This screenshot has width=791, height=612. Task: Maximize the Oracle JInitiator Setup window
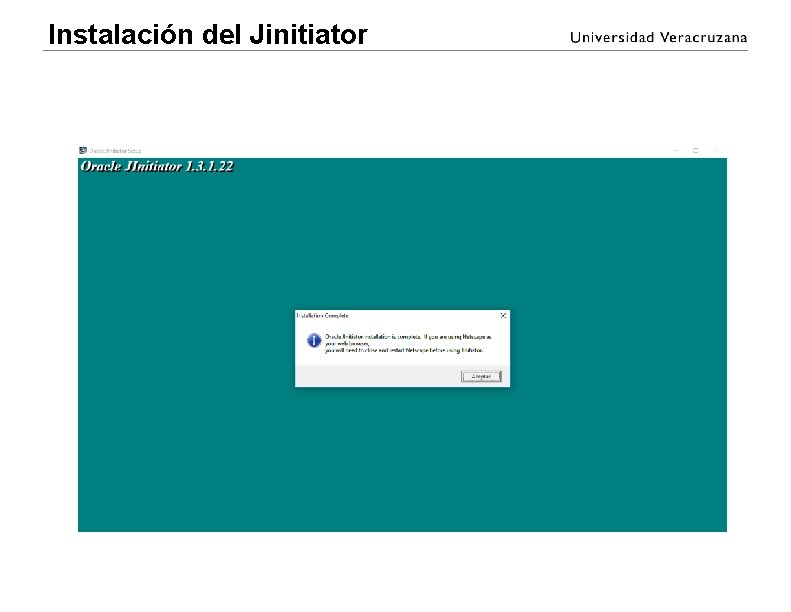click(696, 150)
